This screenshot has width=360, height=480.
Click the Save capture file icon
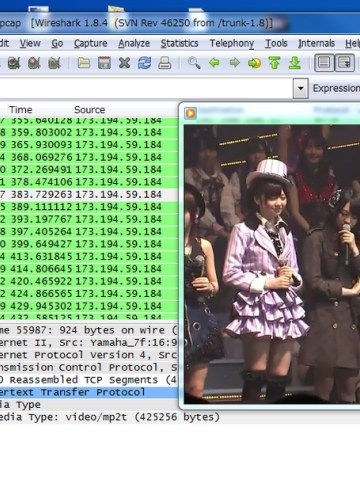click(104, 63)
